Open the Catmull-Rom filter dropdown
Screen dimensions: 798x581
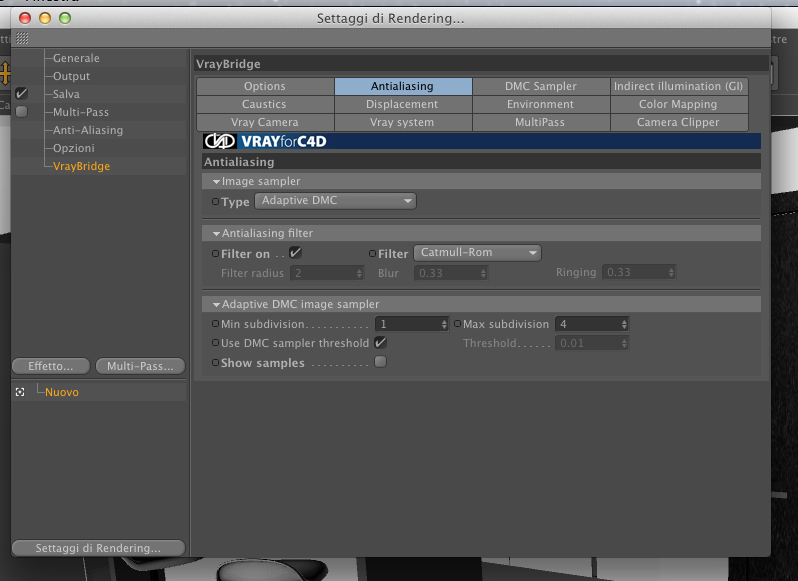(477, 253)
